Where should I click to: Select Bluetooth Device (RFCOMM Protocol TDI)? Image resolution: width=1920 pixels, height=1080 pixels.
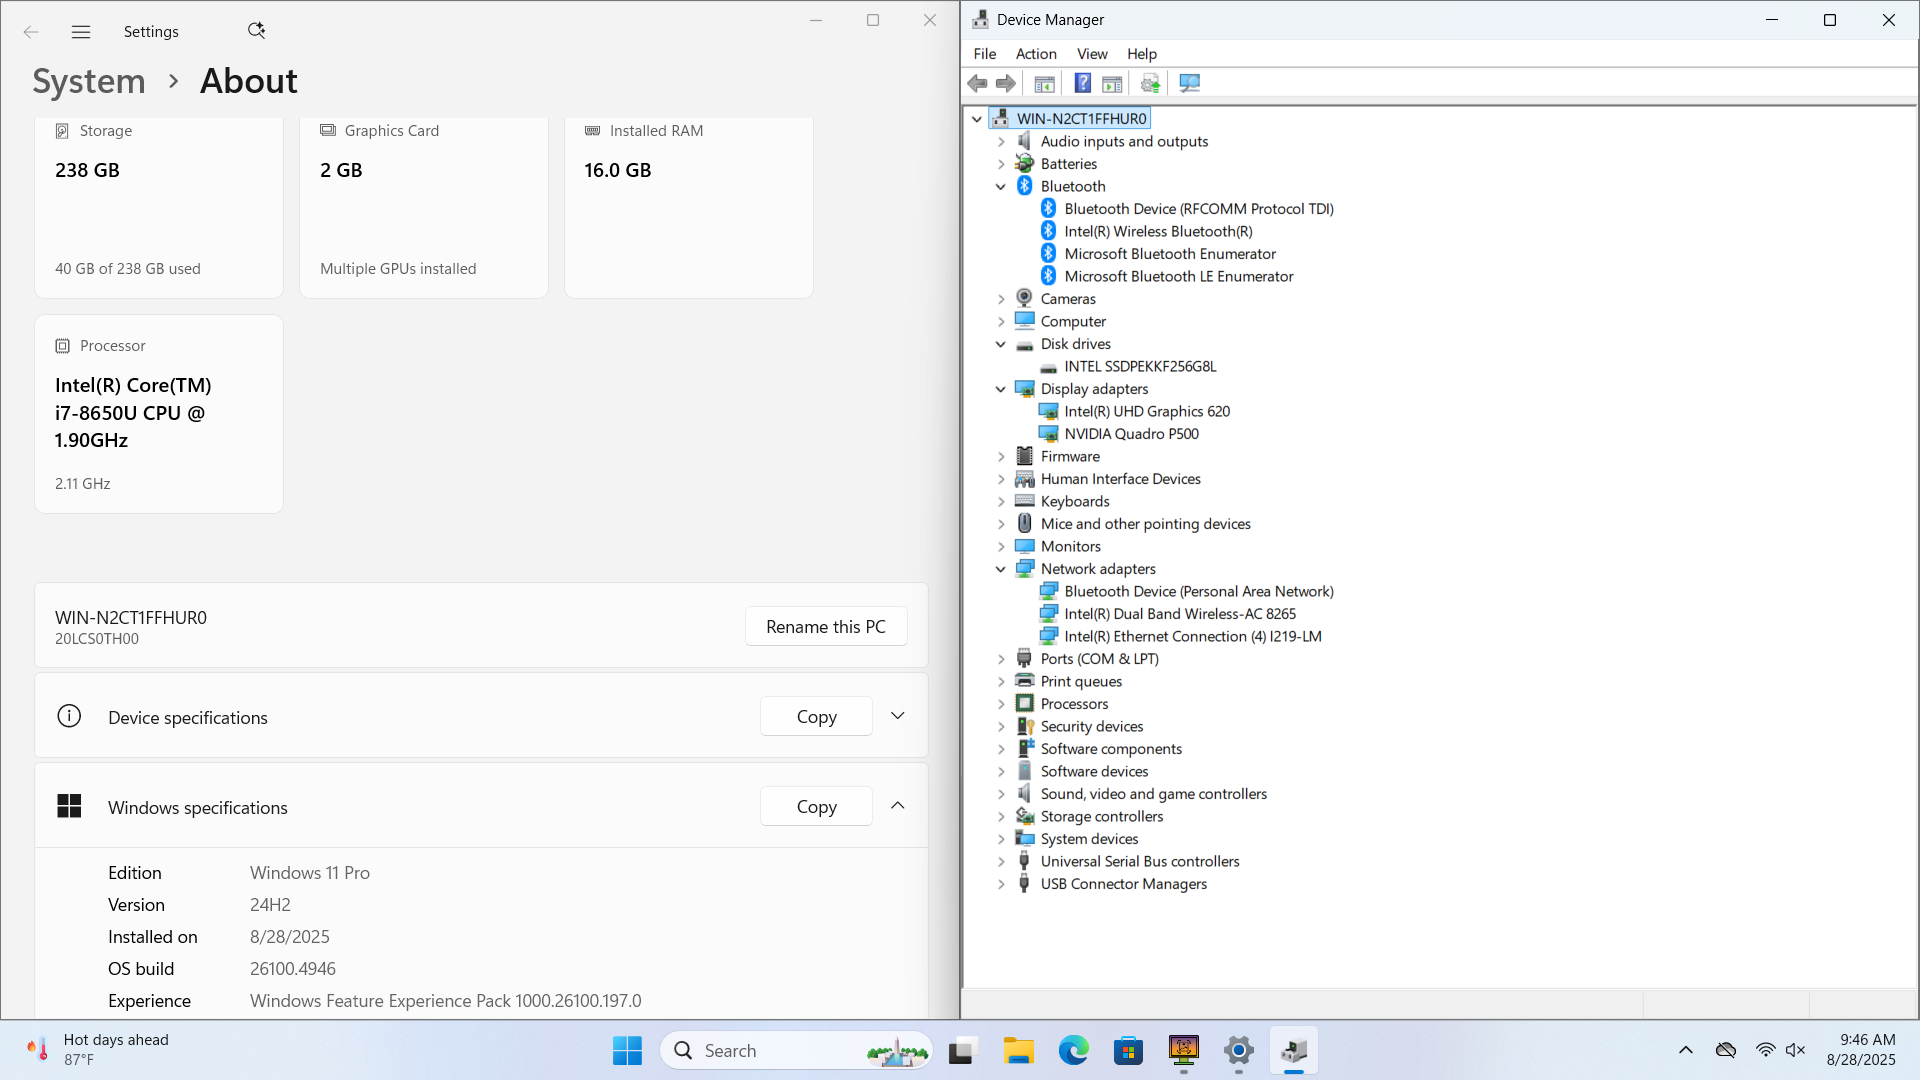pyautogui.click(x=1199, y=208)
